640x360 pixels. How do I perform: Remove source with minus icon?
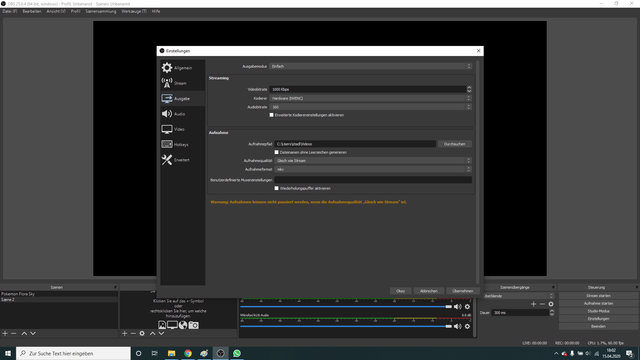(133, 333)
